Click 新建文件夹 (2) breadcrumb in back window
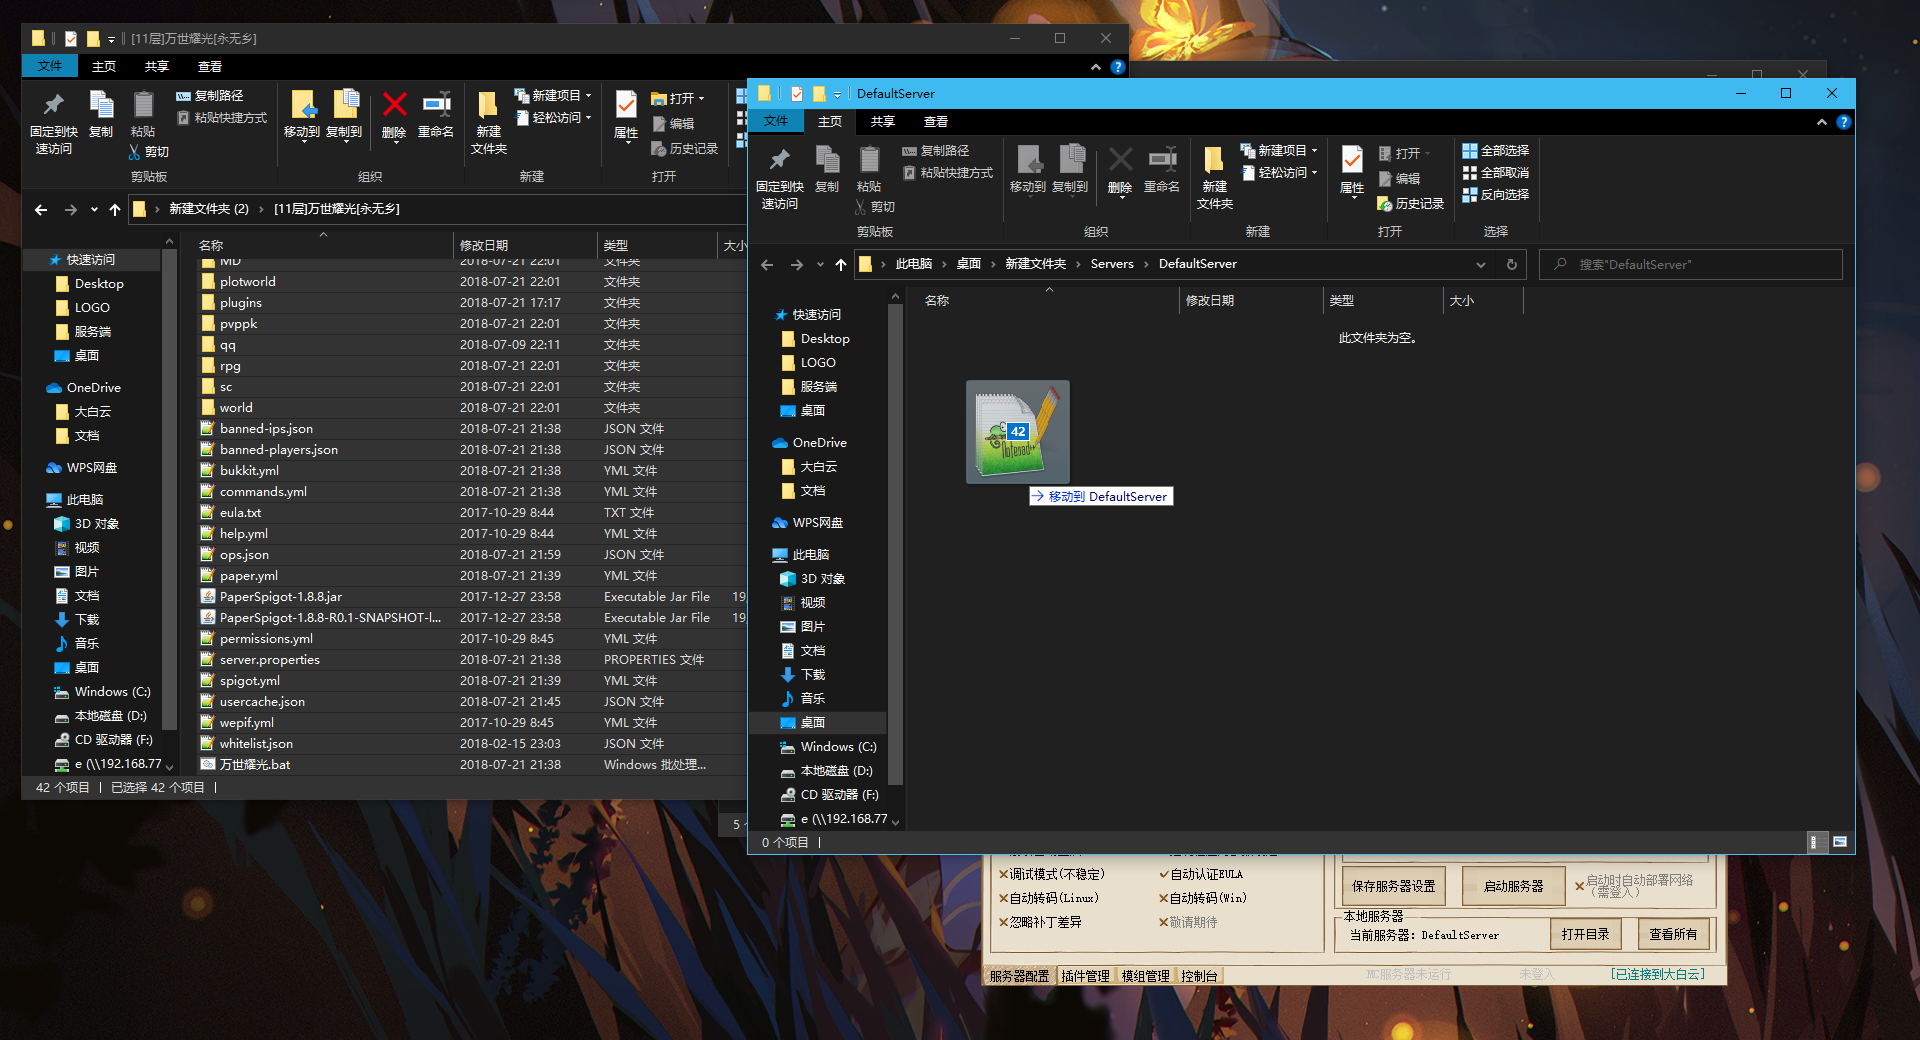The image size is (1920, 1040). 209,209
